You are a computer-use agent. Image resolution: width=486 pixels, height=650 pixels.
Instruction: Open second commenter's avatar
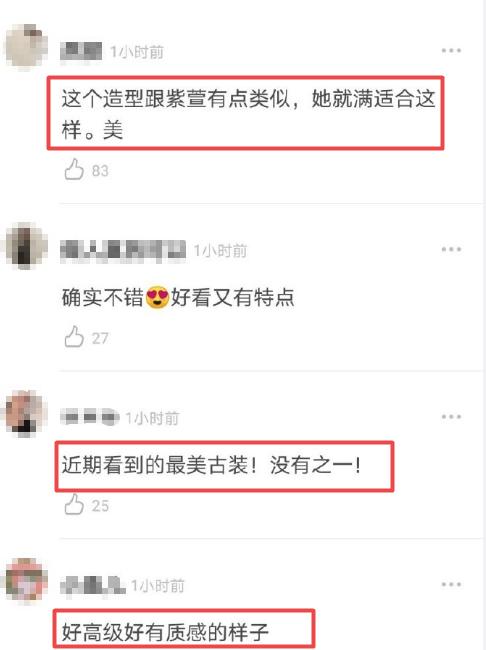coord(25,246)
